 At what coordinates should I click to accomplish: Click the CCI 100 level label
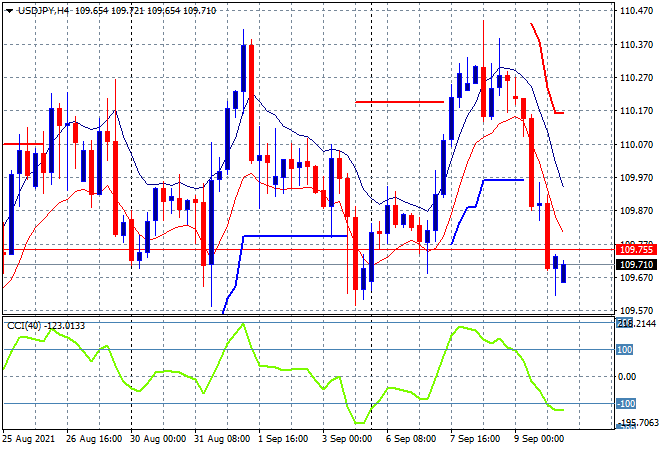(x=625, y=350)
